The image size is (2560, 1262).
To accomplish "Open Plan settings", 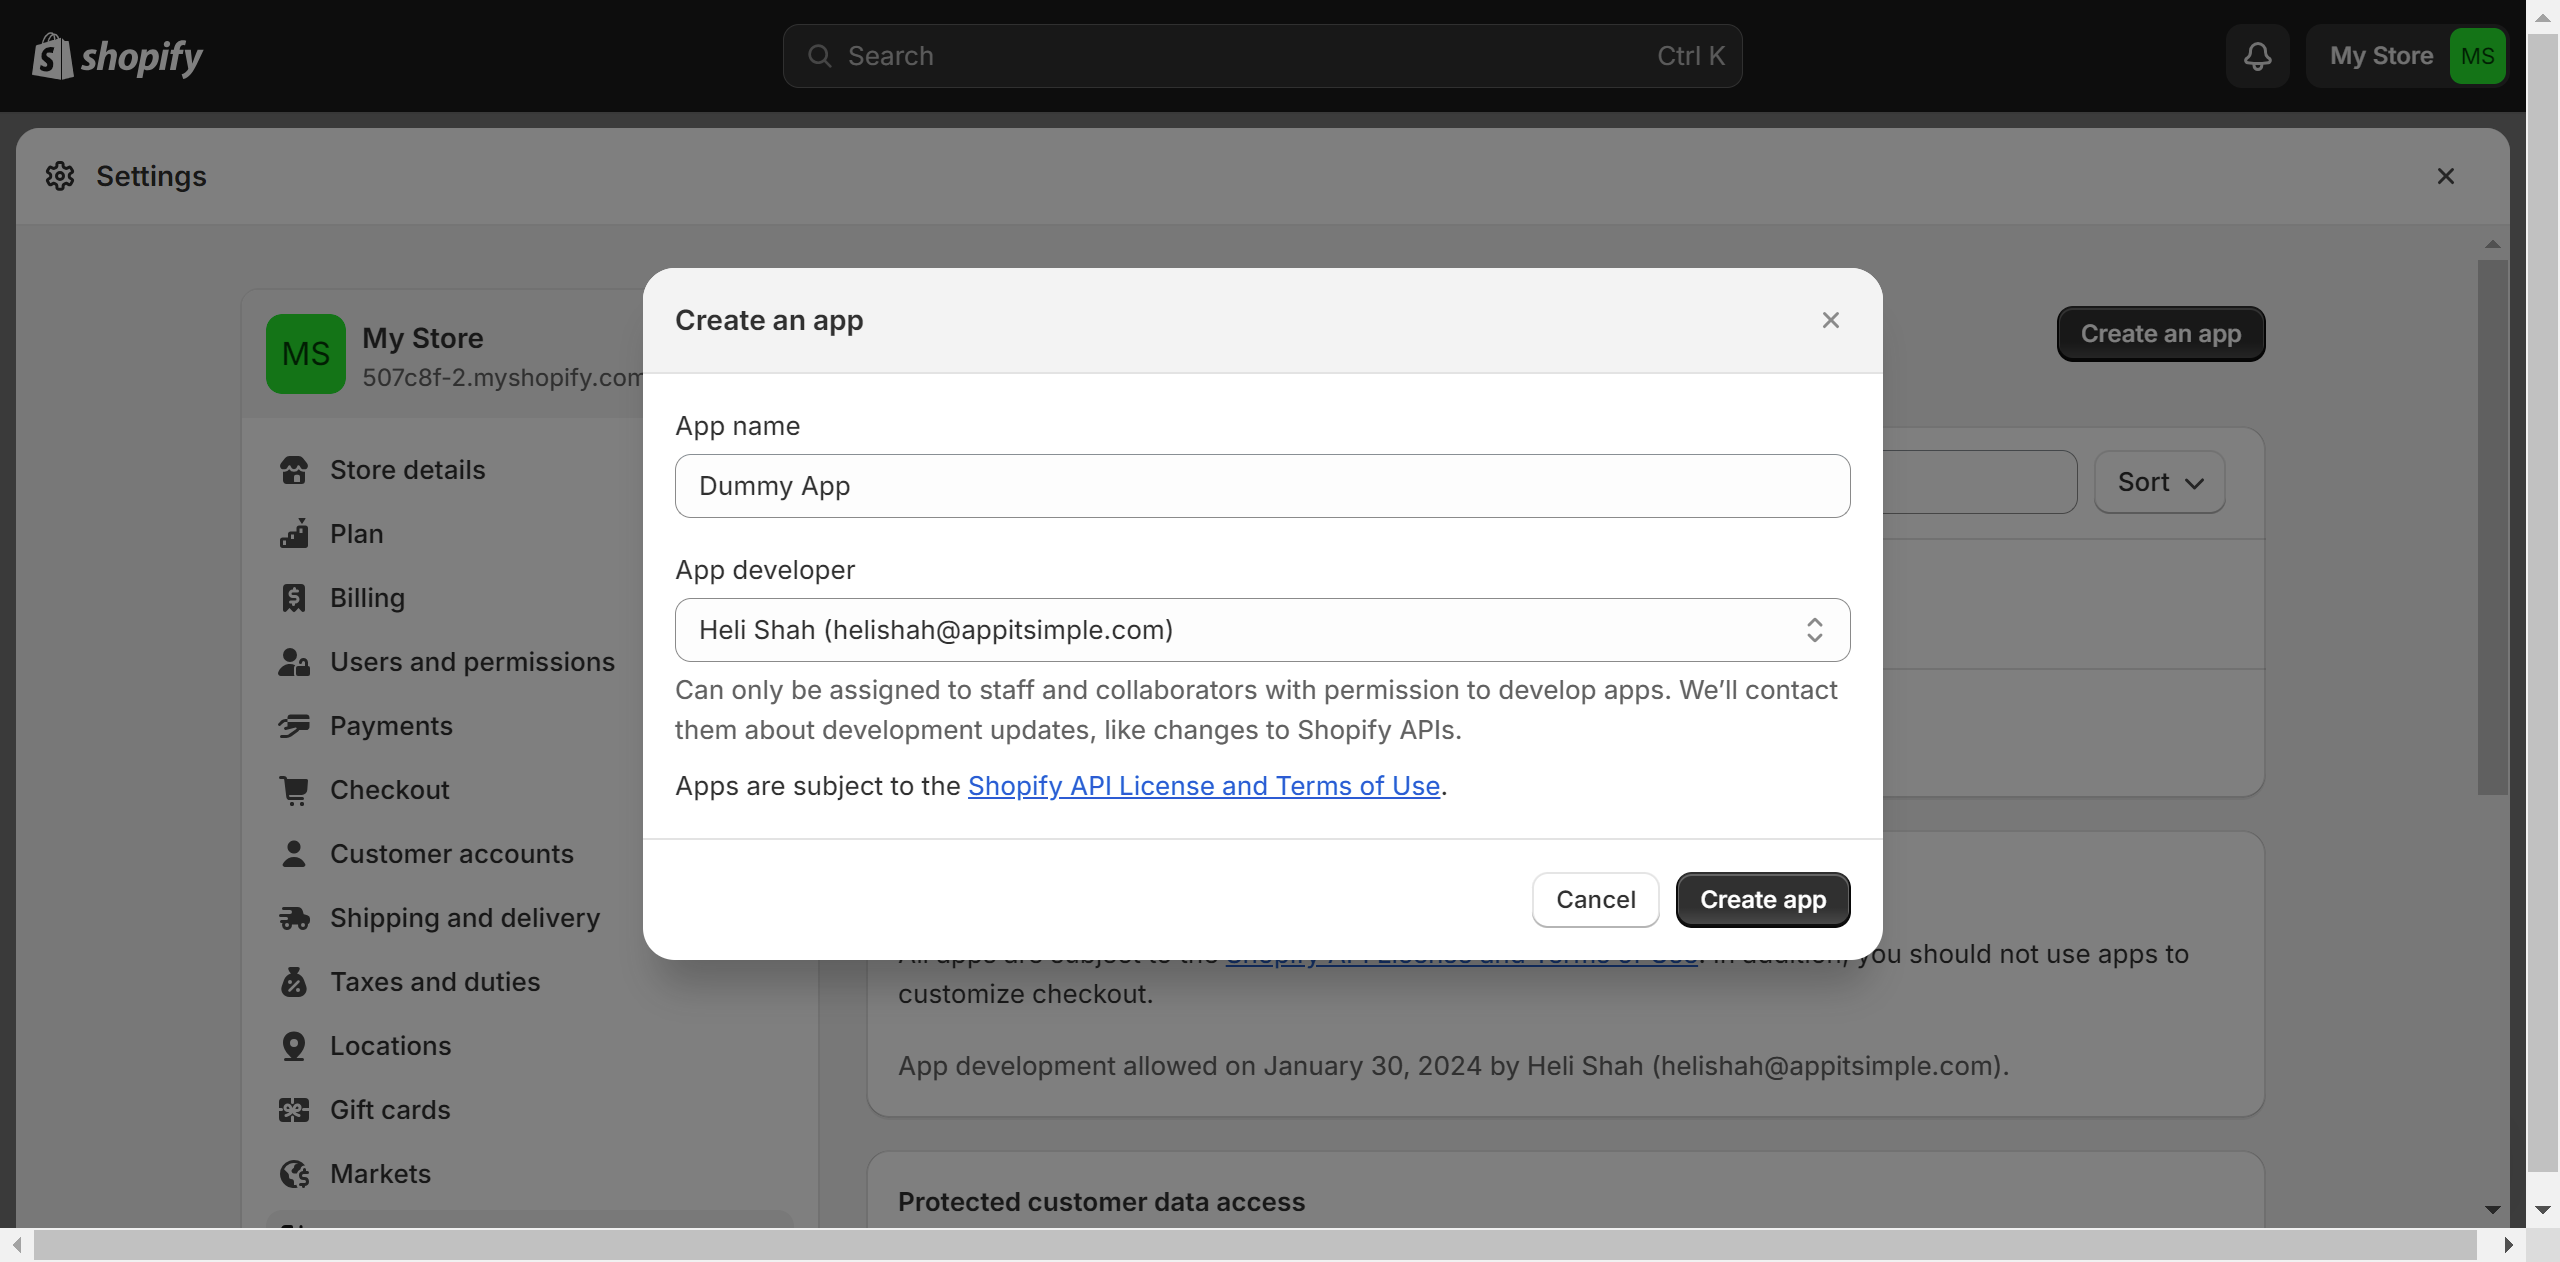I will (356, 534).
